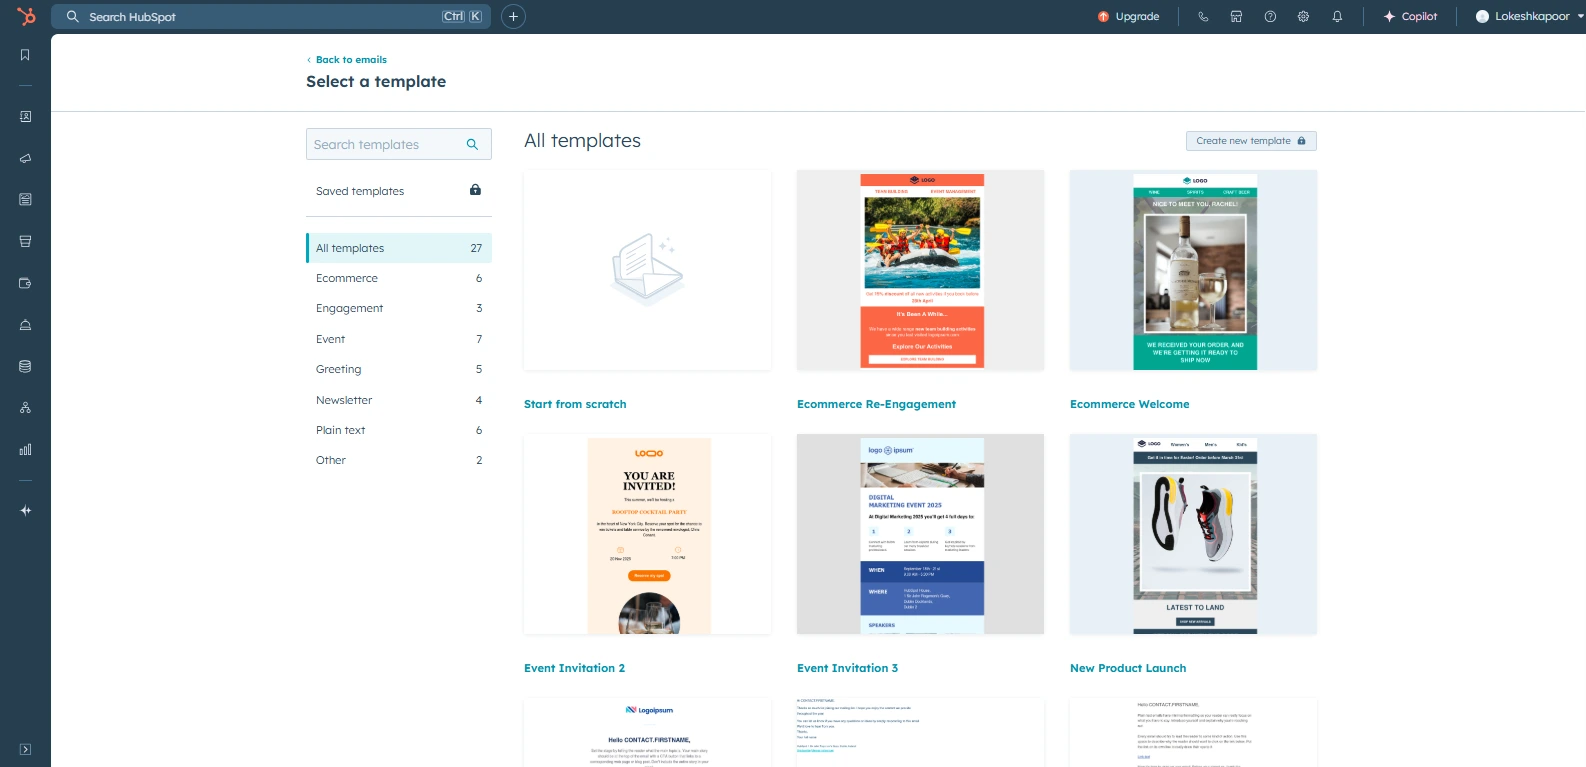
Task: Click the phone calling icon in top bar
Action: [x=1203, y=17]
